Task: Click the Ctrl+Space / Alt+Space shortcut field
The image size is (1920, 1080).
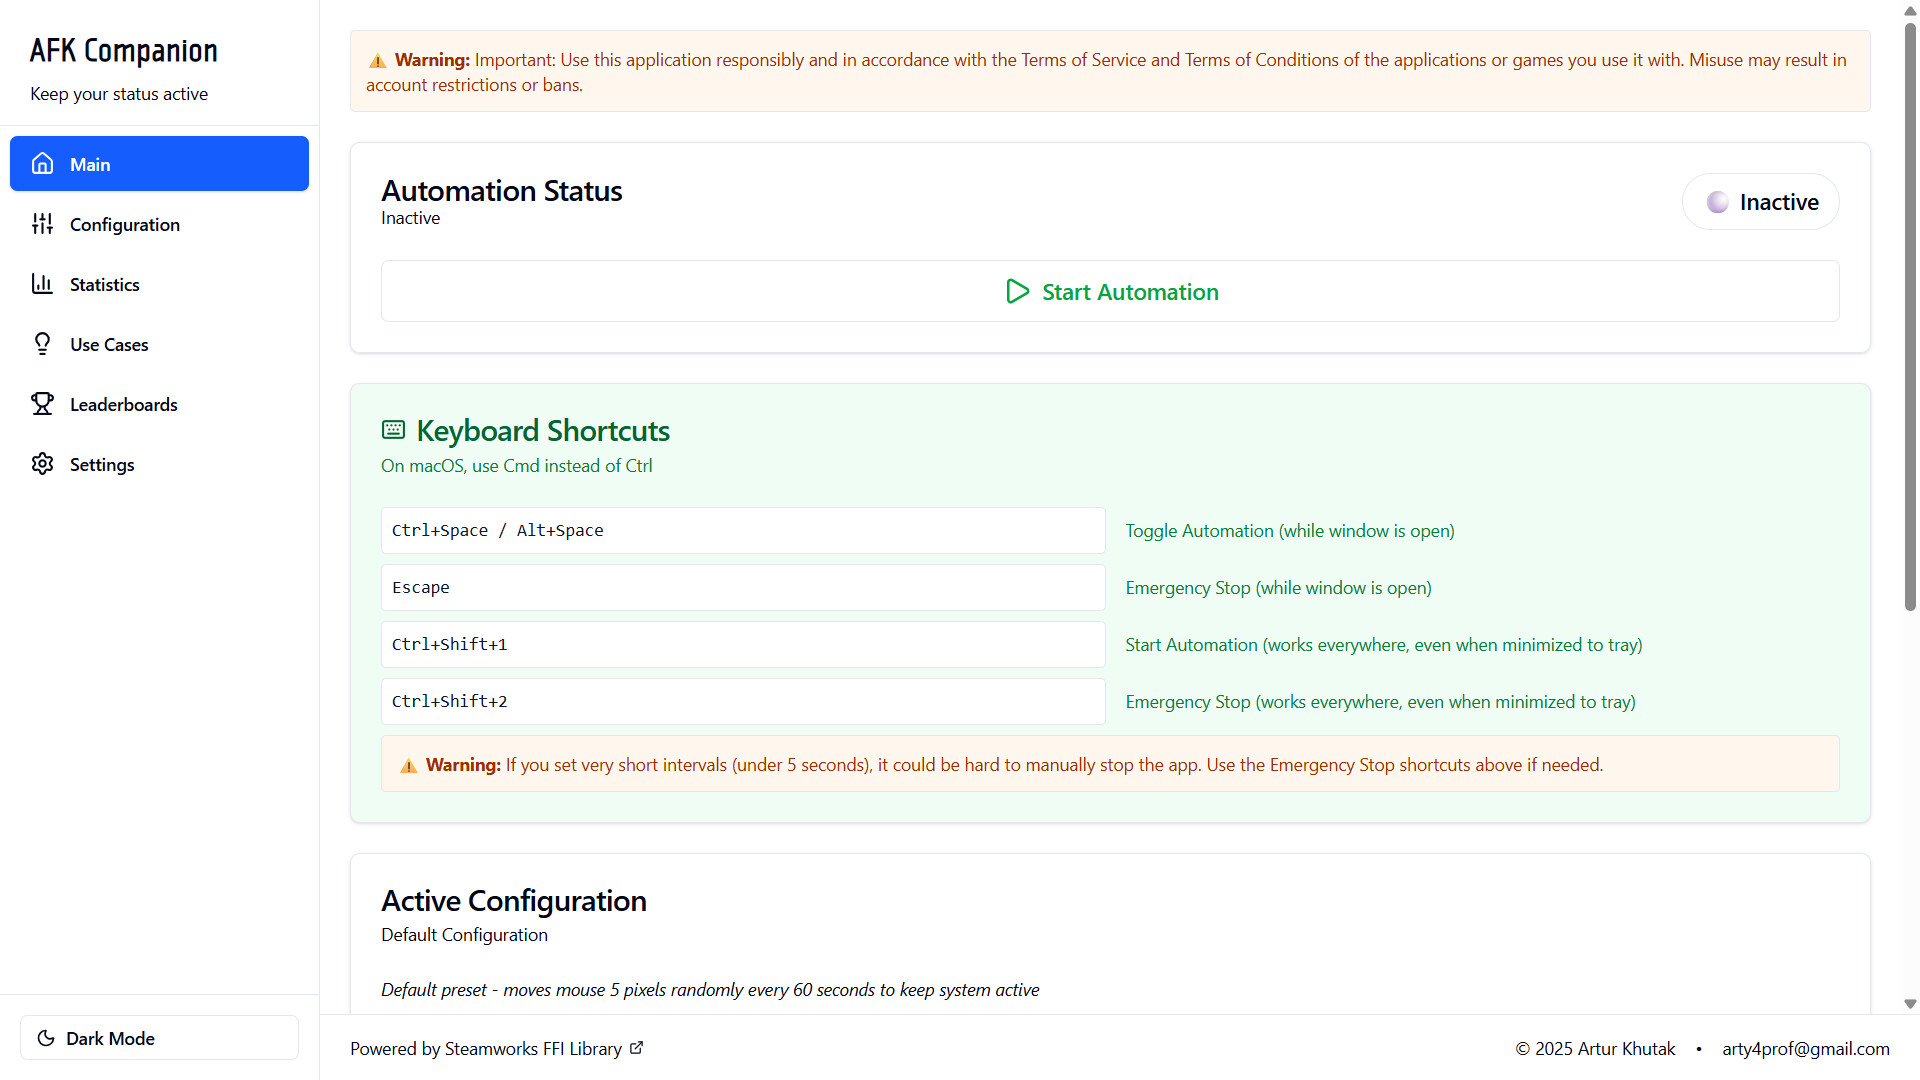Action: pos(742,531)
